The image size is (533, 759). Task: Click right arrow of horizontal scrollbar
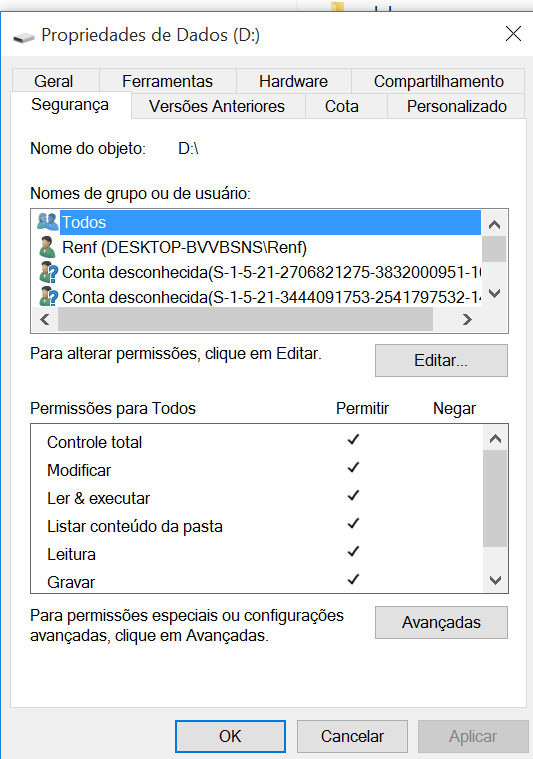click(467, 319)
